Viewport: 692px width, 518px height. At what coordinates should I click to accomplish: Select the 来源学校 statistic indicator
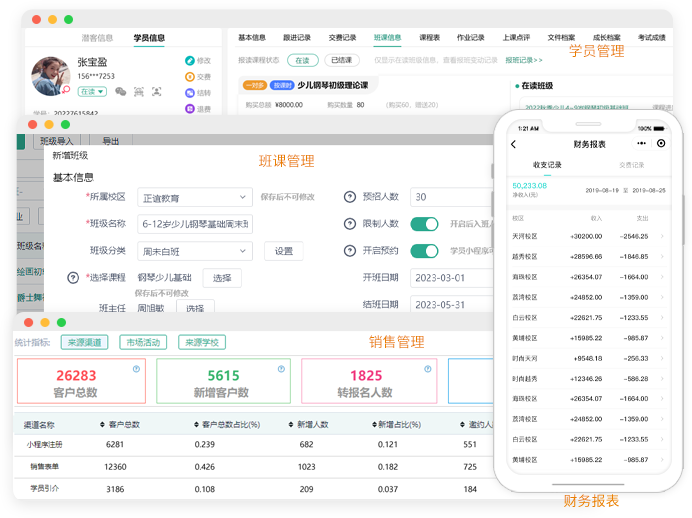coord(202,342)
